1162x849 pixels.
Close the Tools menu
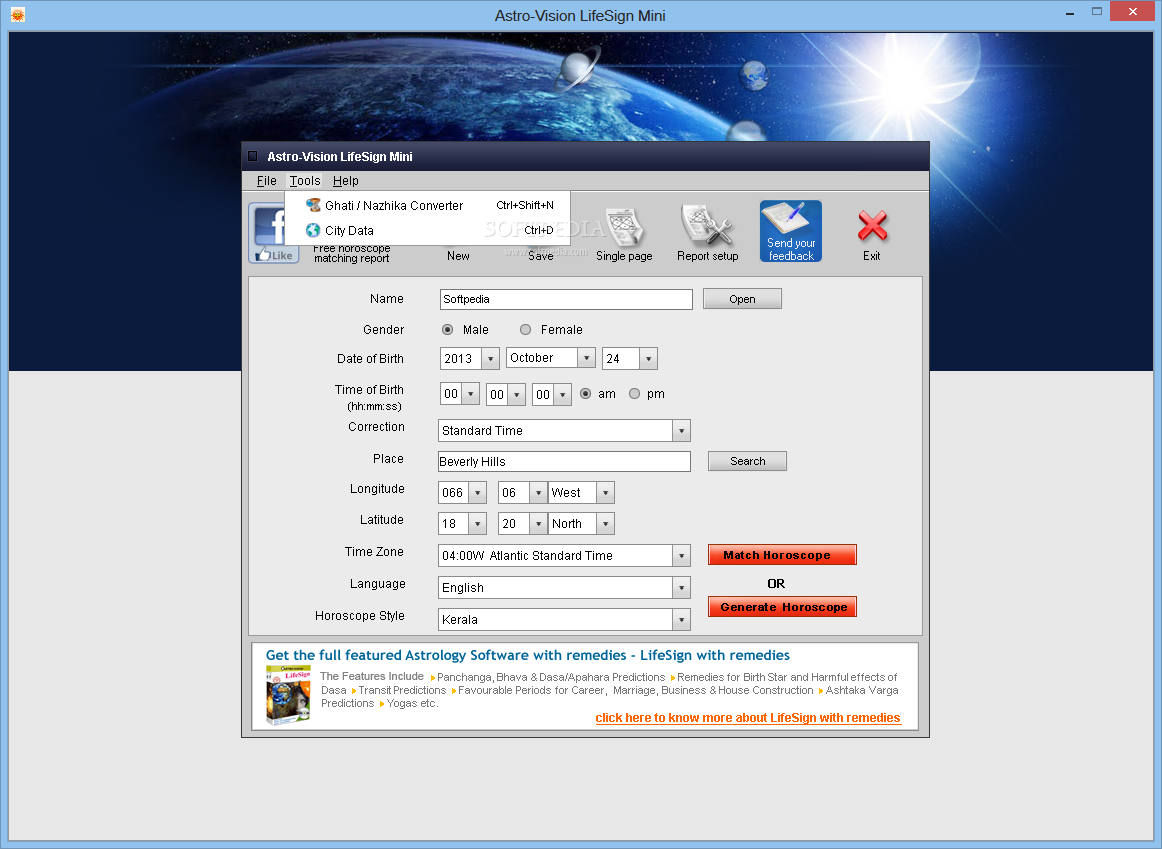(305, 181)
